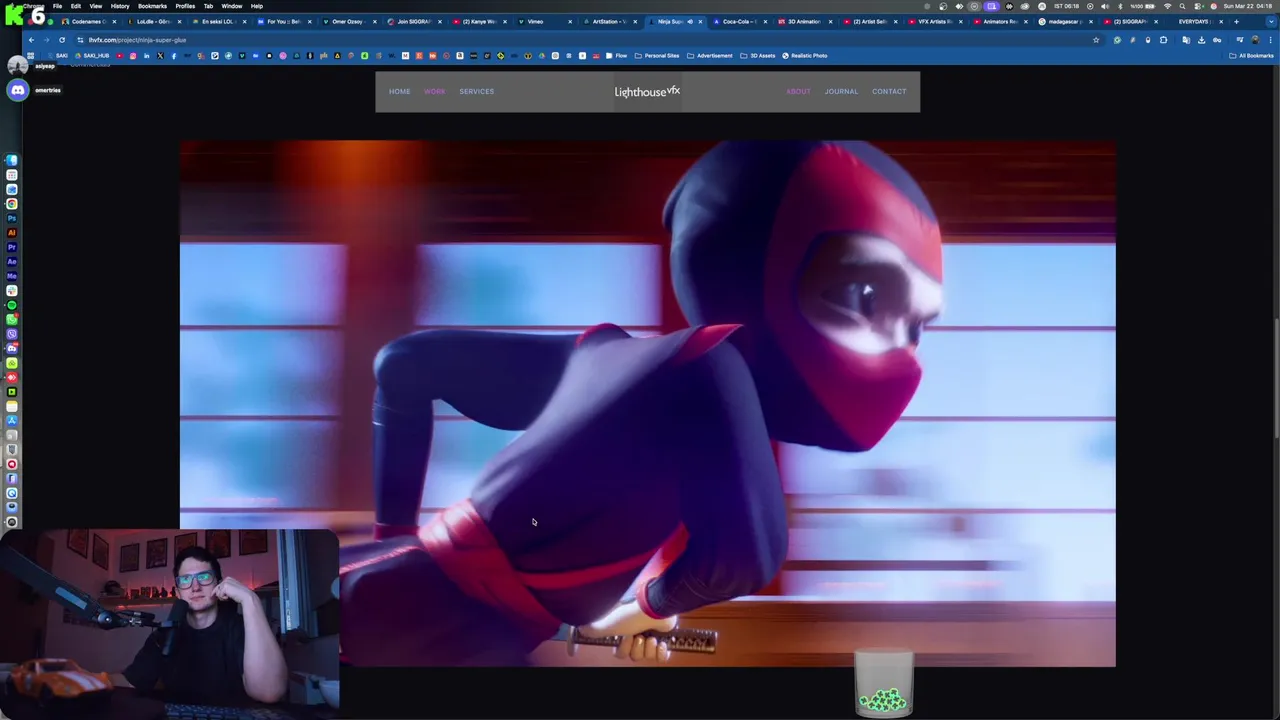The width and height of the screenshot is (1280, 720).
Task: Open Media Encoder from the dock
Action: 12,275
